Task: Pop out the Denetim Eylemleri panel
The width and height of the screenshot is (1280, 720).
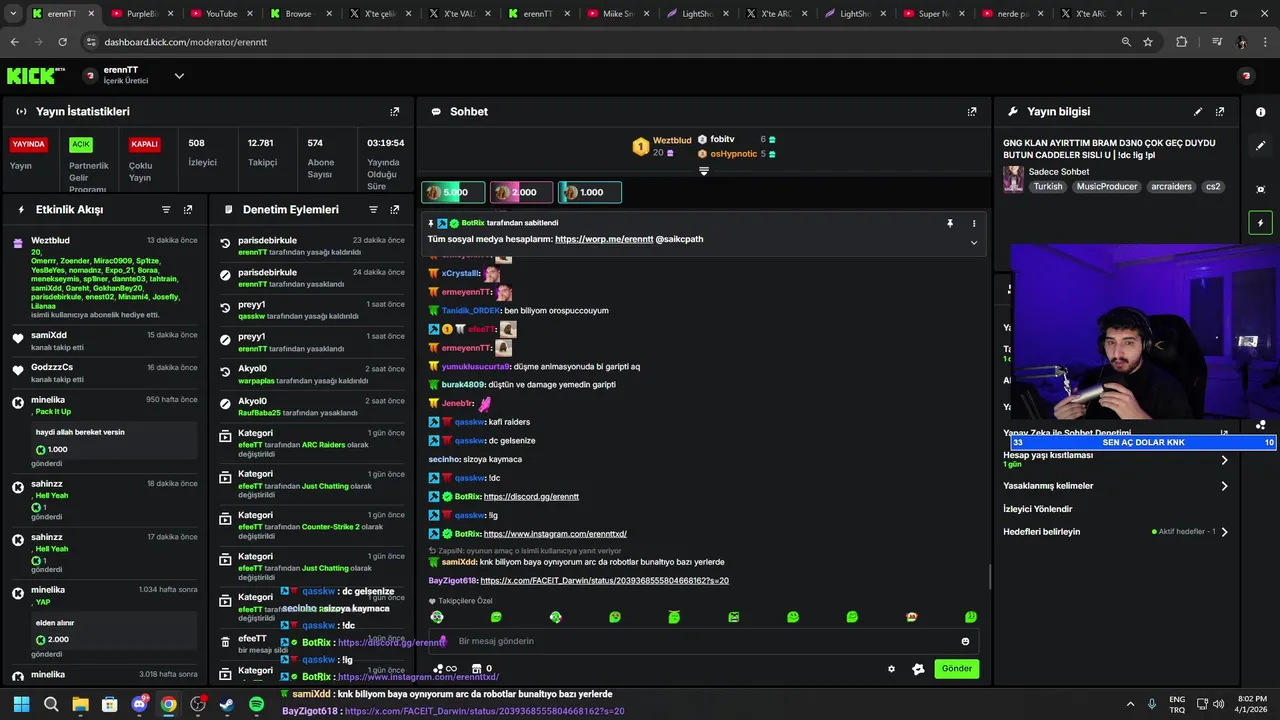Action: [x=395, y=210]
